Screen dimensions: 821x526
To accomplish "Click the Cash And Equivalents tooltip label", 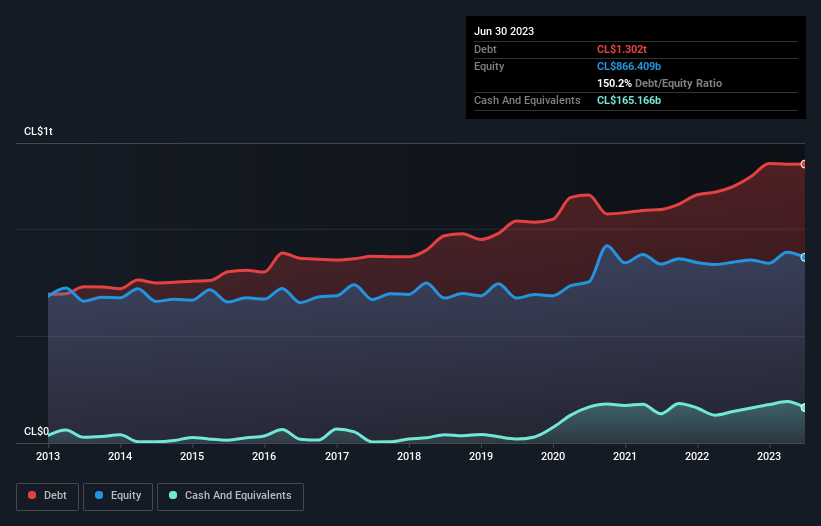I will [527, 100].
